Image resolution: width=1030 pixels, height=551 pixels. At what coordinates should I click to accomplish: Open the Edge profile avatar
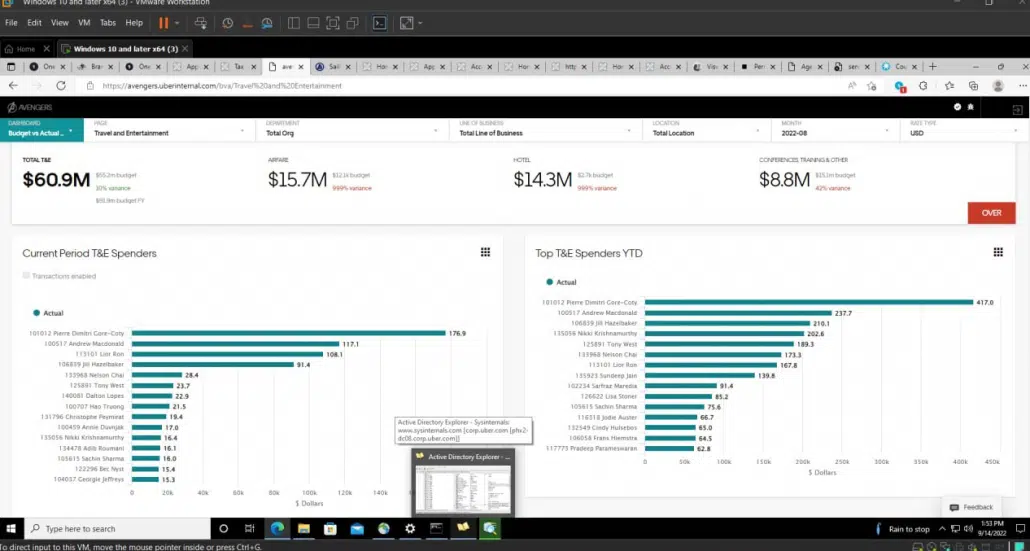pos(998,85)
